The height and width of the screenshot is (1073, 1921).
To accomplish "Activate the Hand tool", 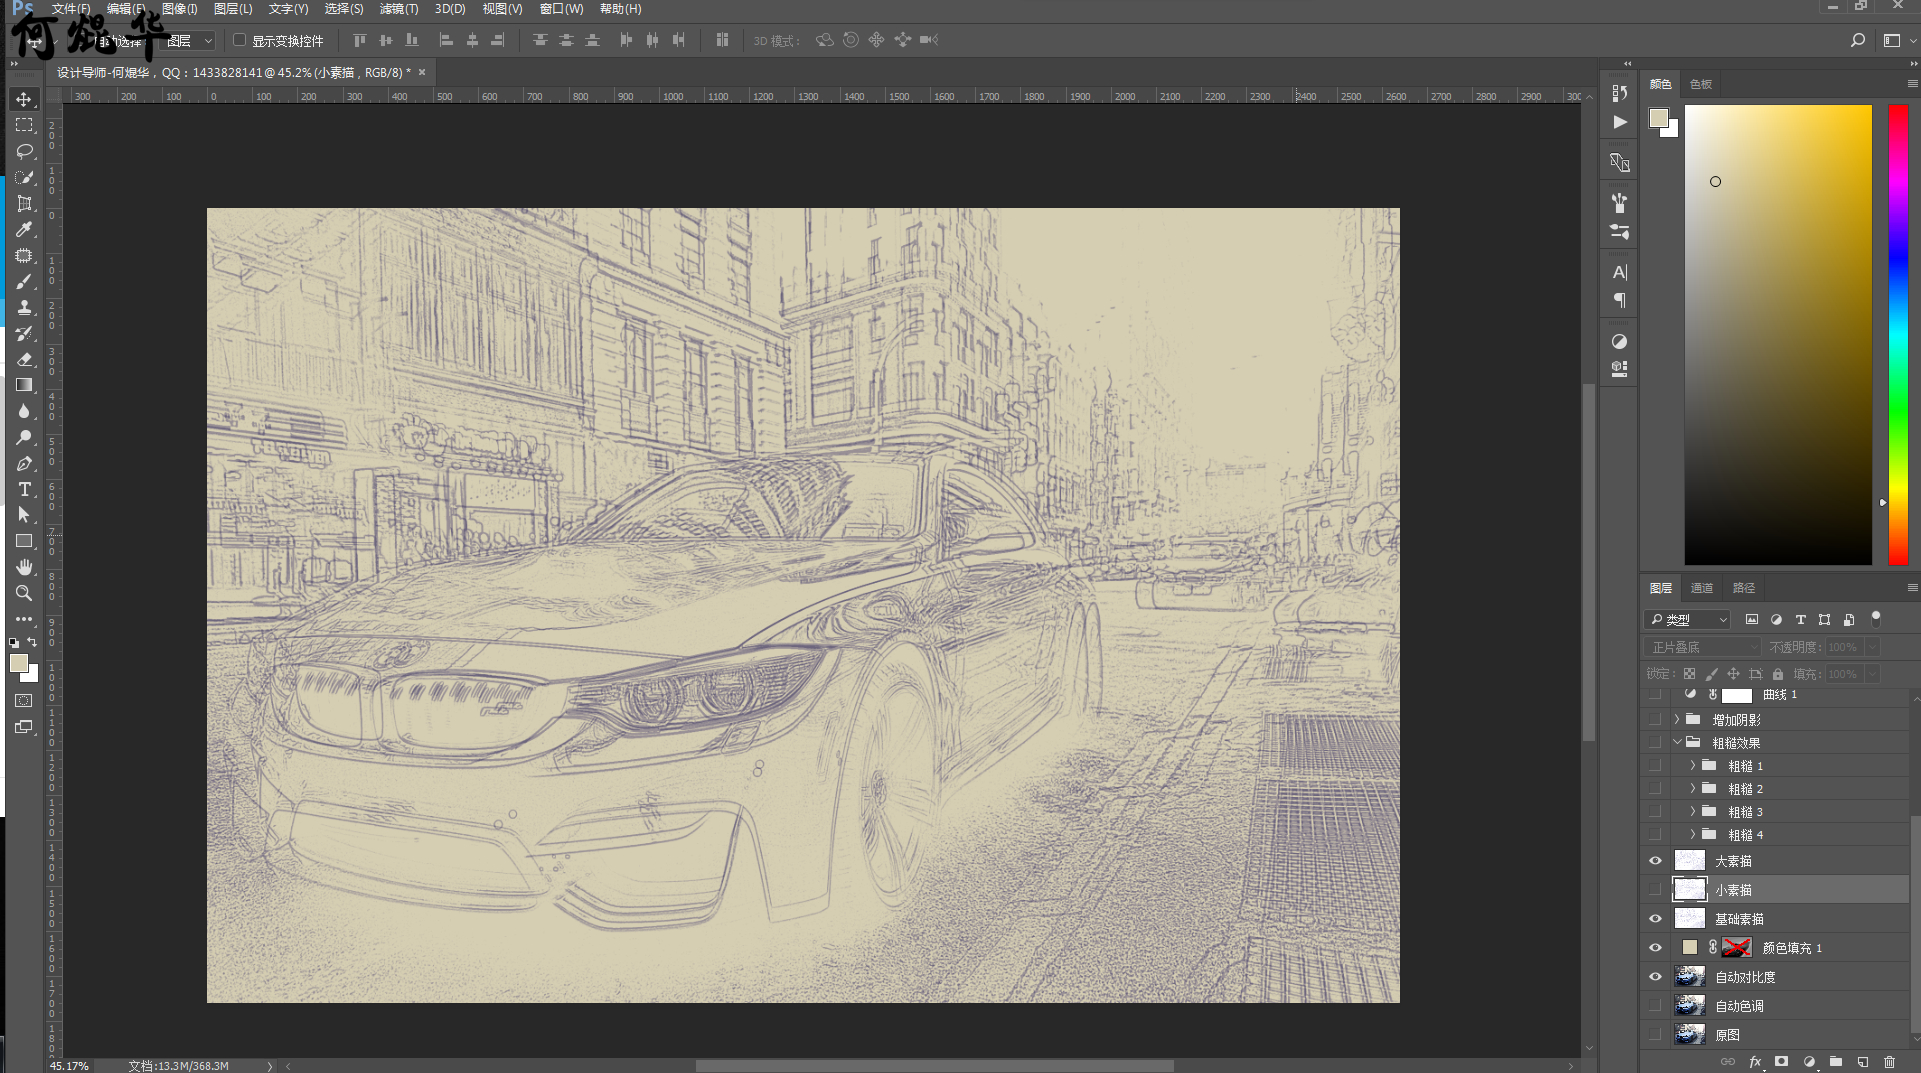I will (24, 567).
